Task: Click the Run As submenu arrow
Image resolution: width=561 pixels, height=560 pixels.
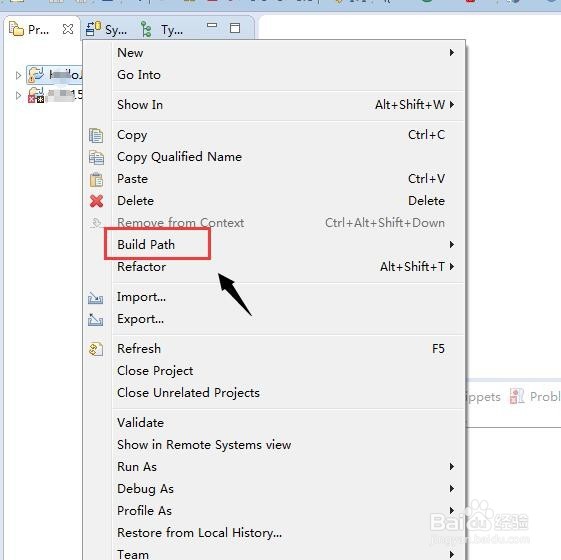Action: (x=452, y=467)
